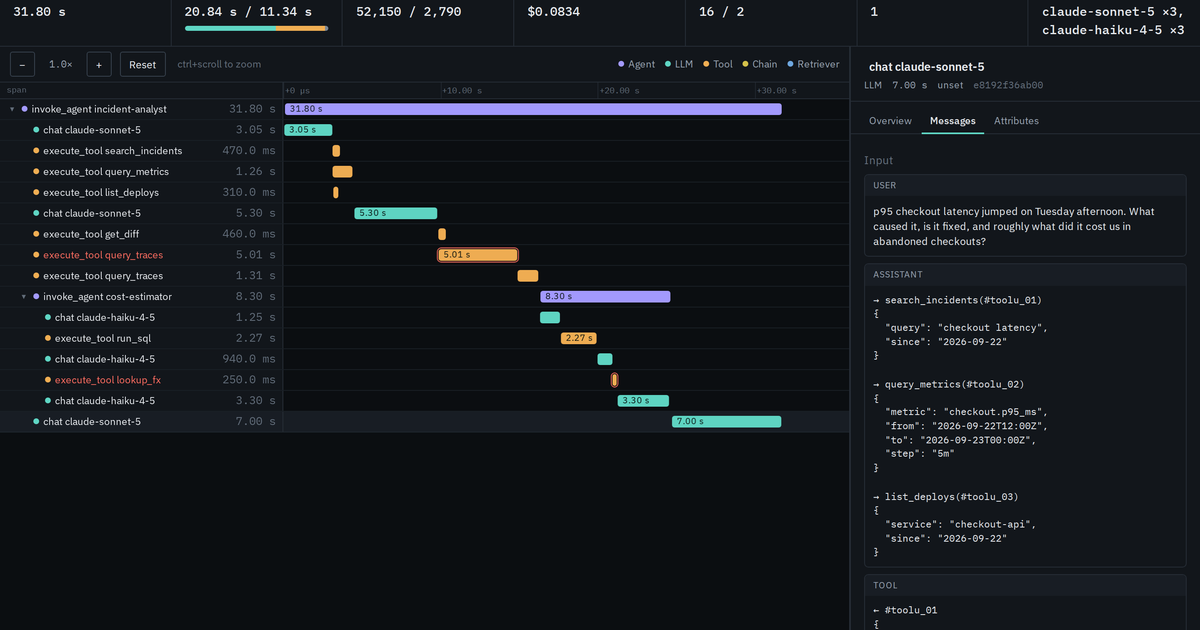Open the execute_tool run_sql span
This screenshot has height=630, width=1200.
pyautogui.click(x=141, y=339)
